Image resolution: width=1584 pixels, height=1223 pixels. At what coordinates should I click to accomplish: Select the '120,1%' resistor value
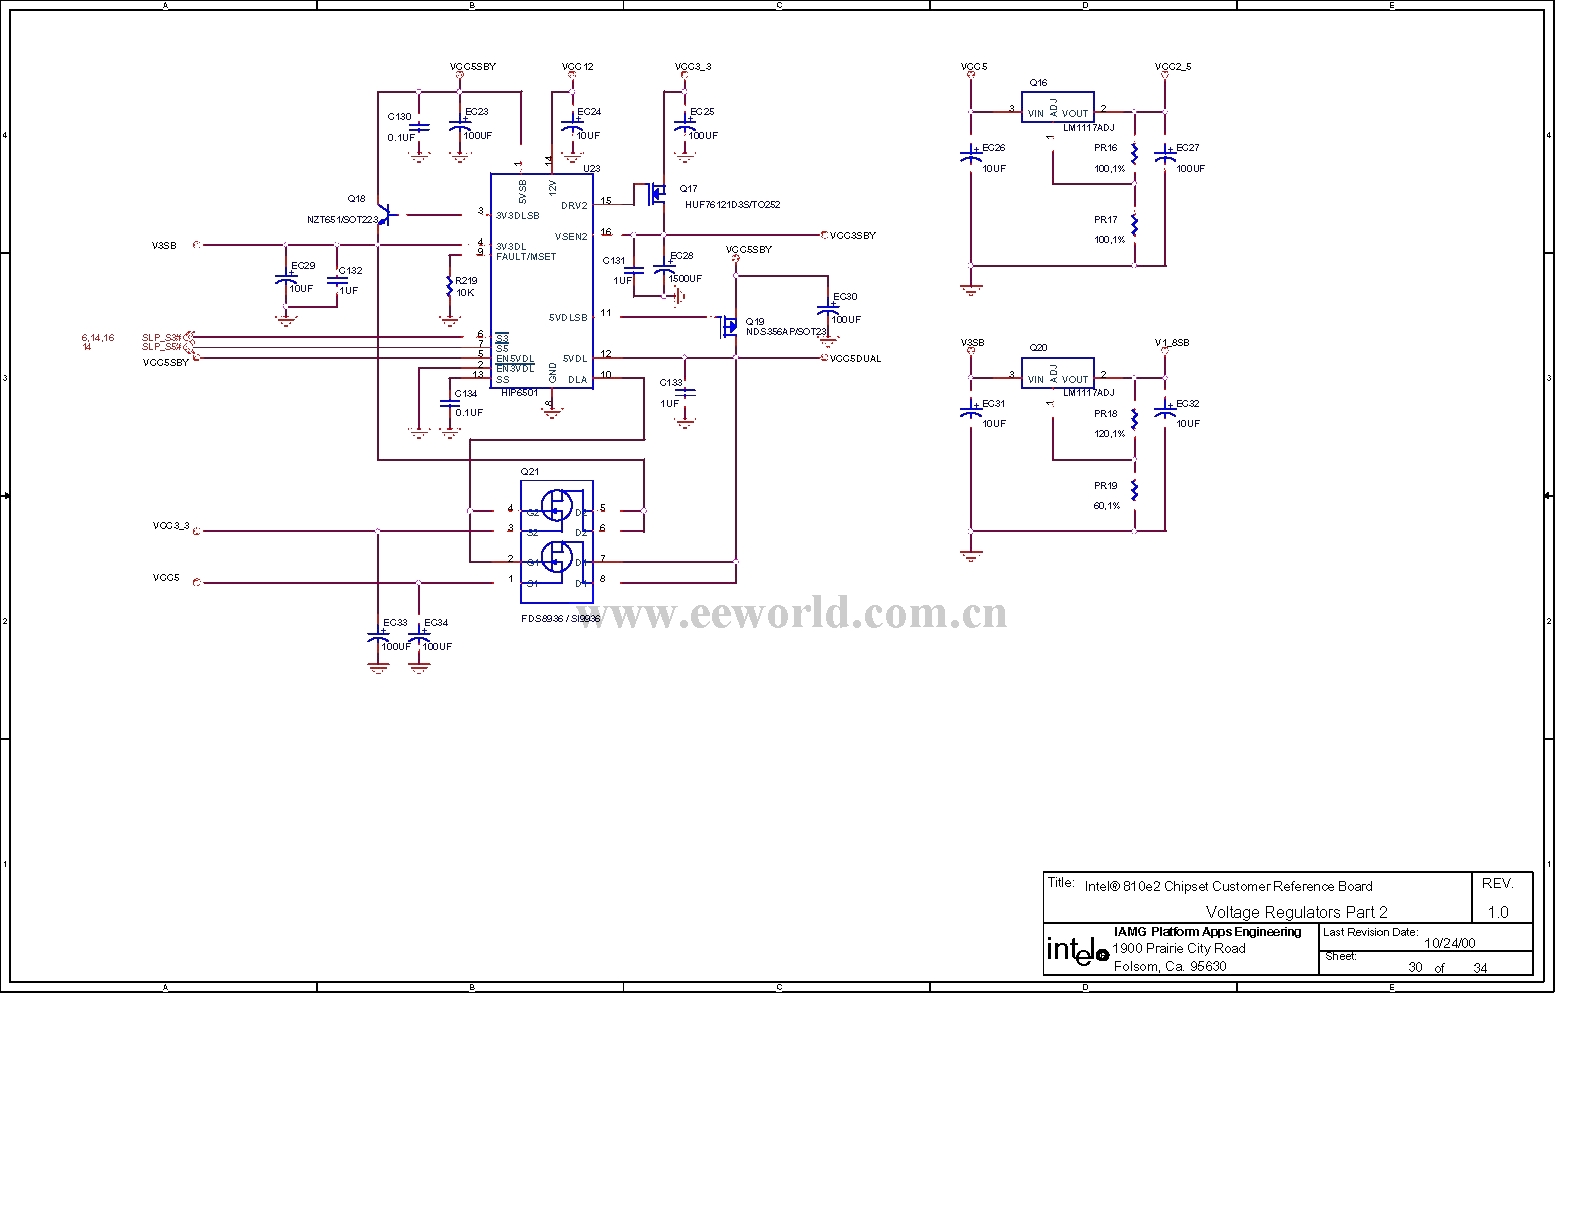pyautogui.click(x=1109, y=434)
